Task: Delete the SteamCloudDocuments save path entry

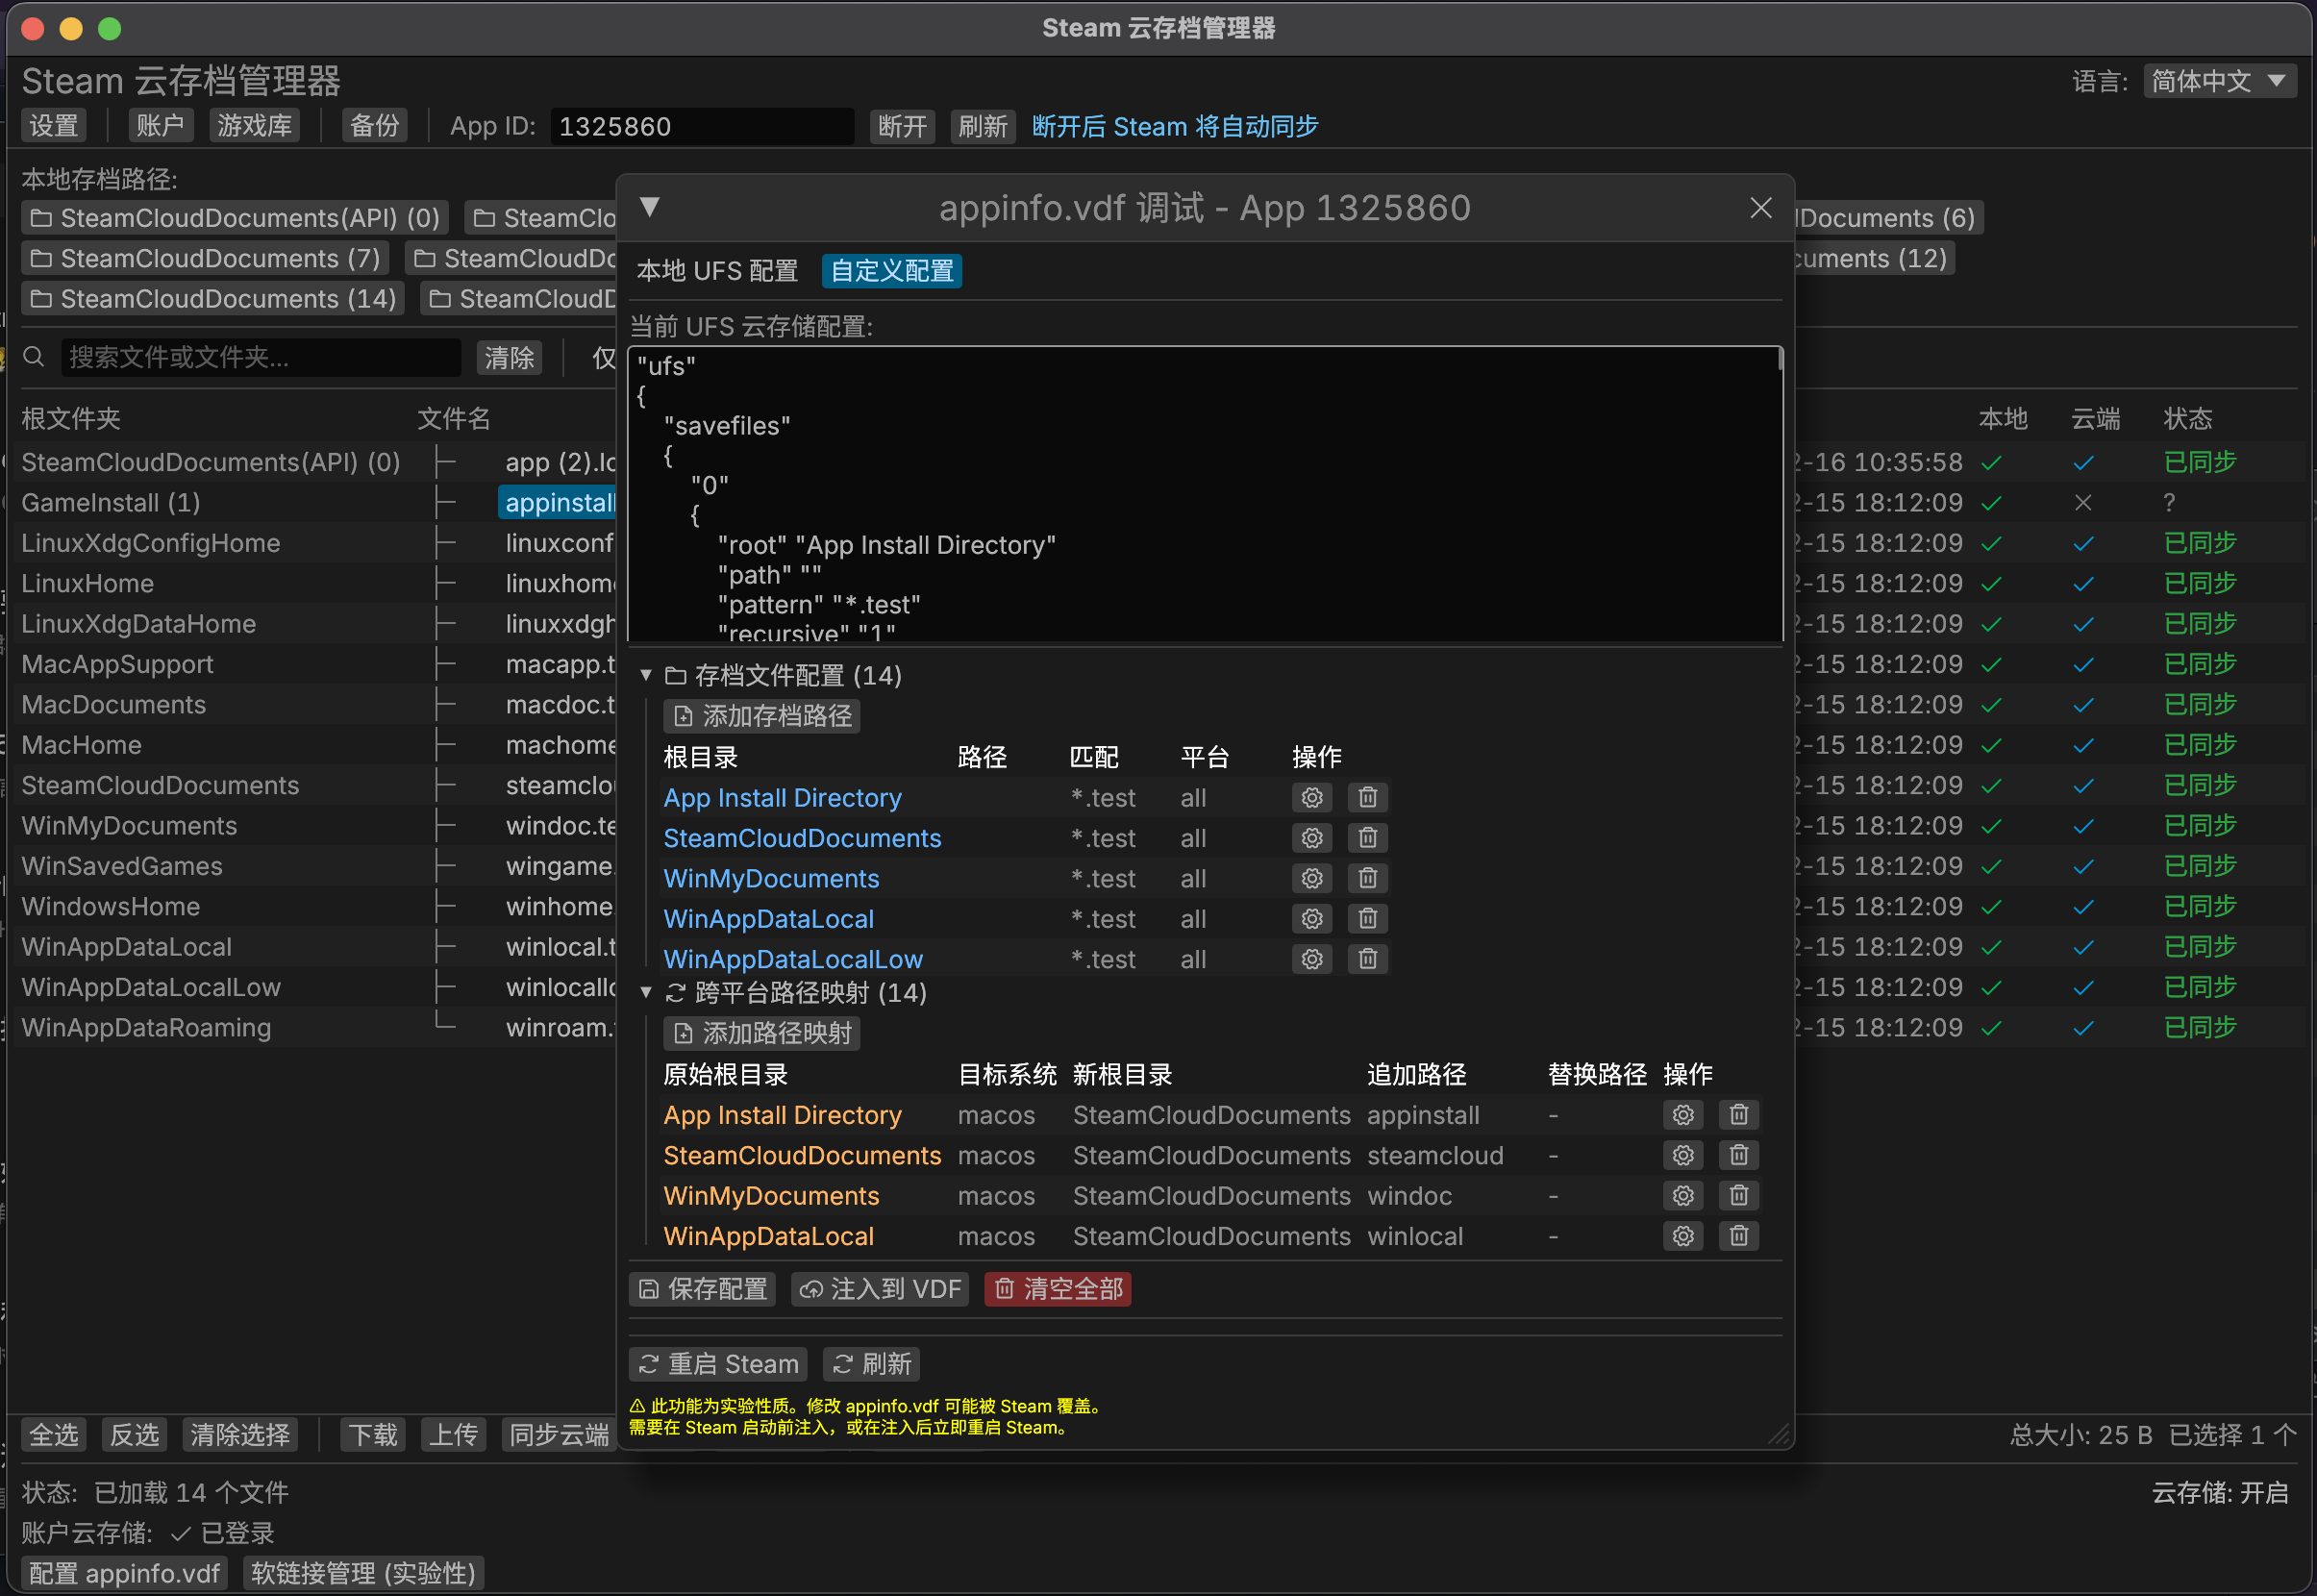Action: (1368, 838)
